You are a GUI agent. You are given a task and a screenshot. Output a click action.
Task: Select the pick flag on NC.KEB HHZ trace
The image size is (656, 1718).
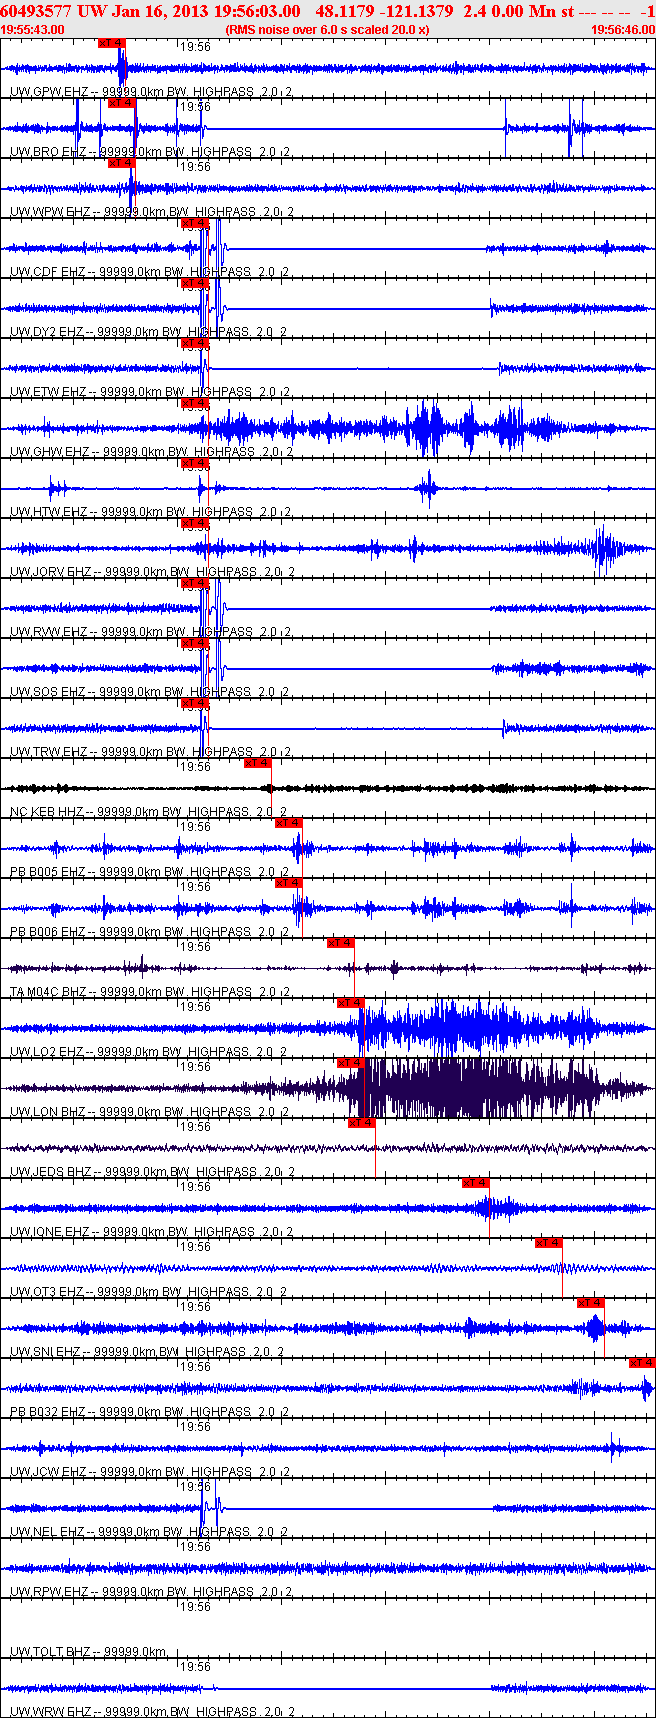point(258,763)
